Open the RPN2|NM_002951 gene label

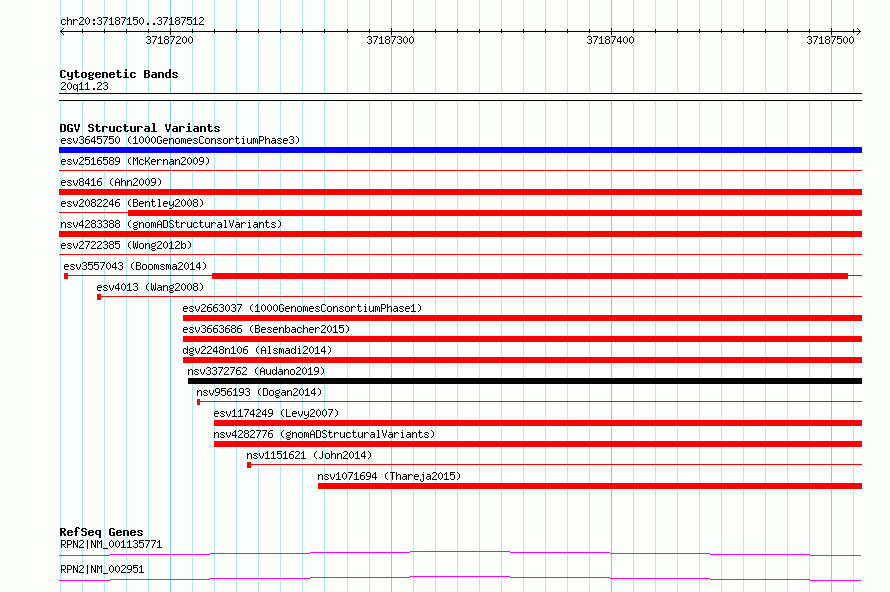(102, 569)
